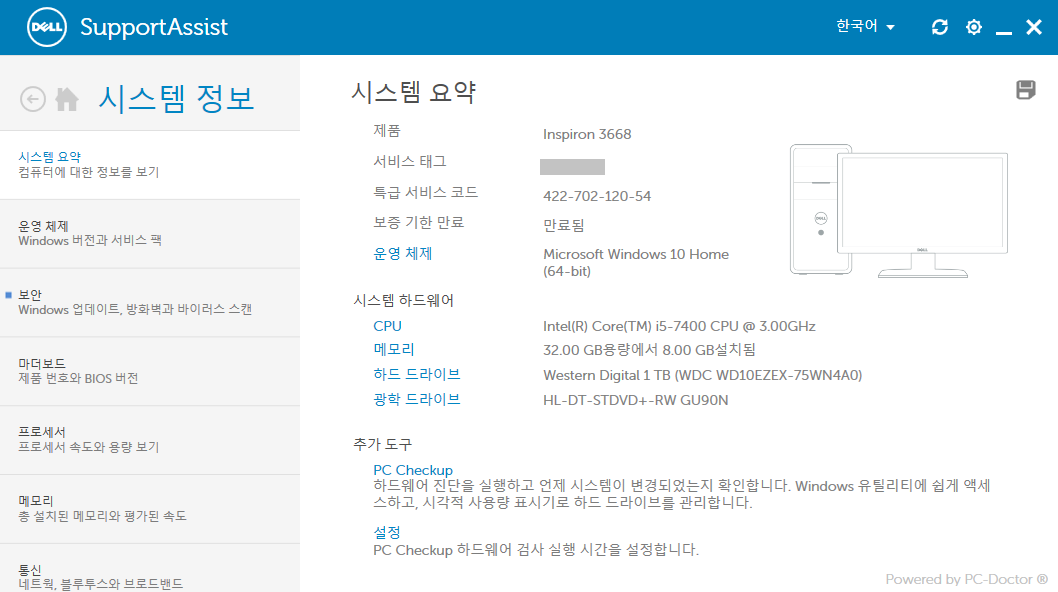
Task: Click the refresh icon in the header
Action: click(x=939, y=27)
